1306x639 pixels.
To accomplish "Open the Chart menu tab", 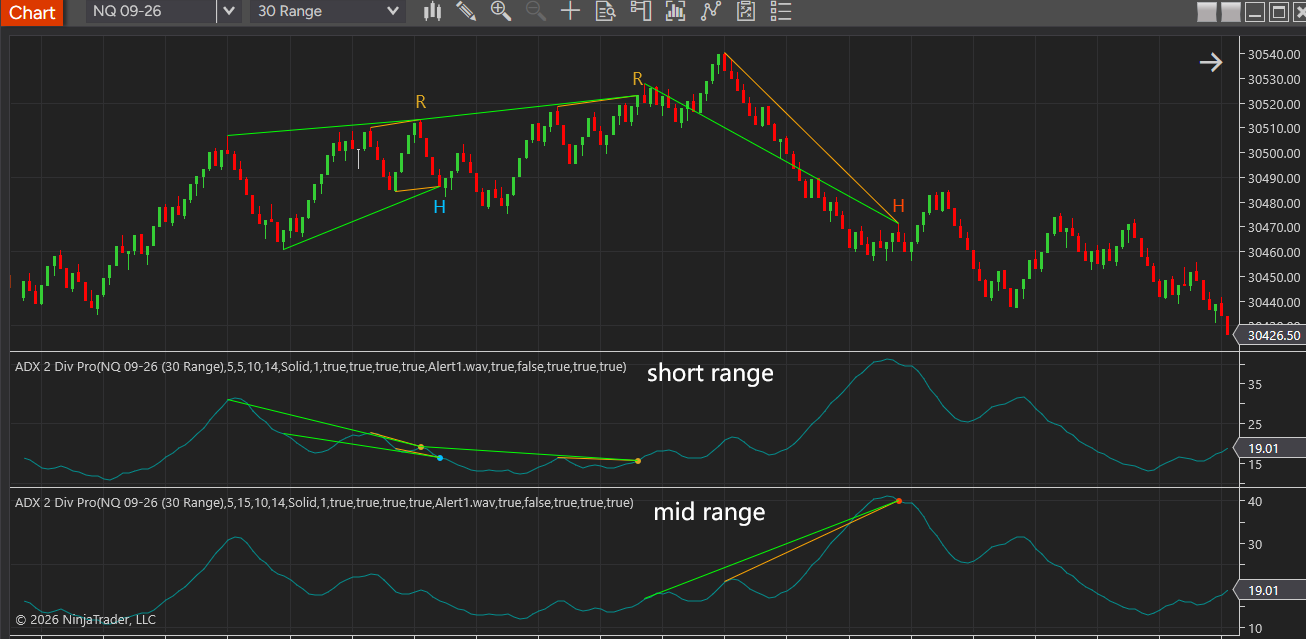I will [x=32, y=12].
